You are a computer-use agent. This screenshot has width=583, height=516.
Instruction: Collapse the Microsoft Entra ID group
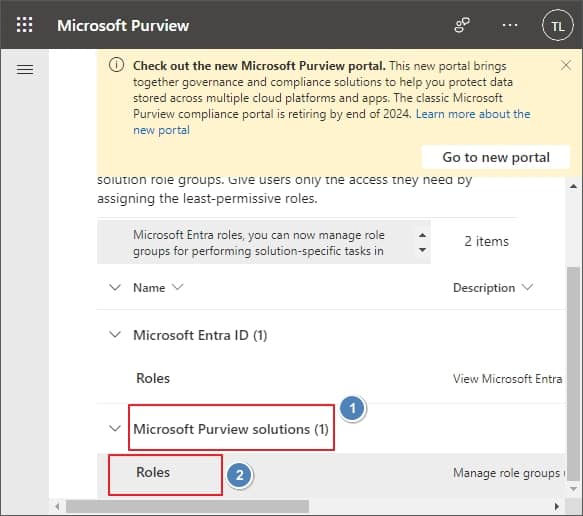click(x=115, y=334)
